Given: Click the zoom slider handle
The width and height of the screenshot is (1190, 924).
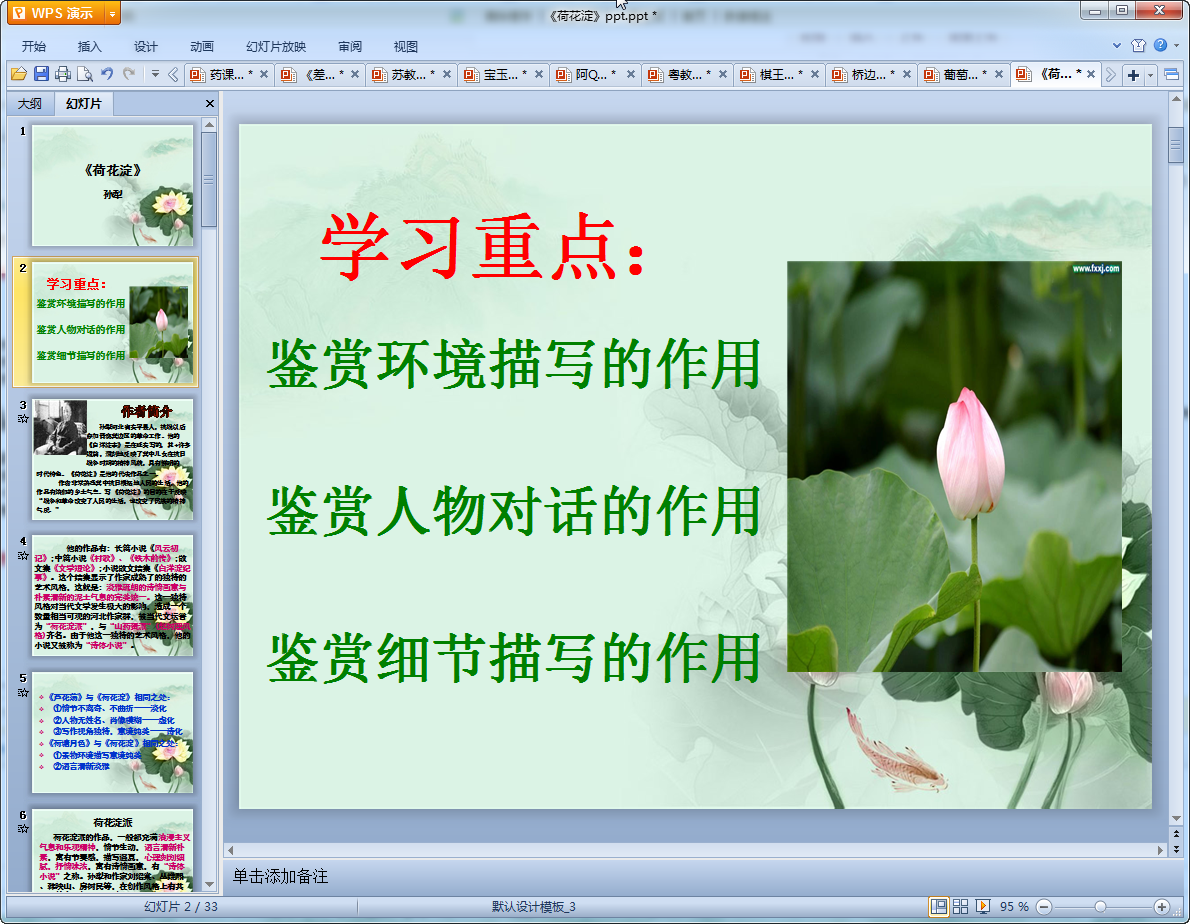Looking at the screenshot, I should point(1100,907).
